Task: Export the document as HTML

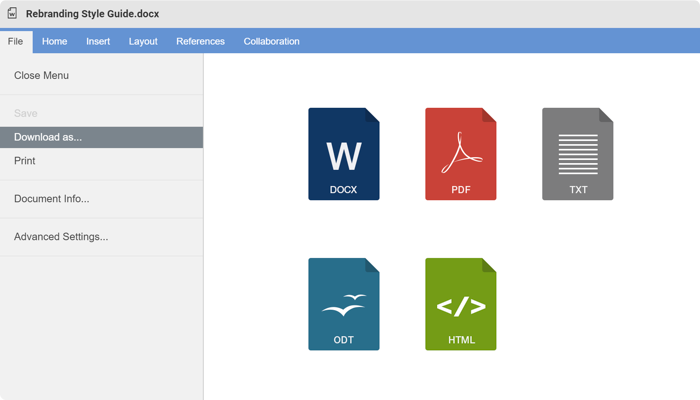Action: 461,304
